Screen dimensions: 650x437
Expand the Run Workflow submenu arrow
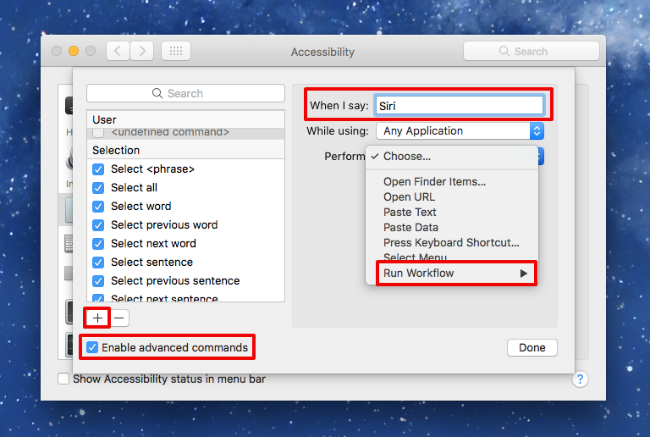pos(524,273)
